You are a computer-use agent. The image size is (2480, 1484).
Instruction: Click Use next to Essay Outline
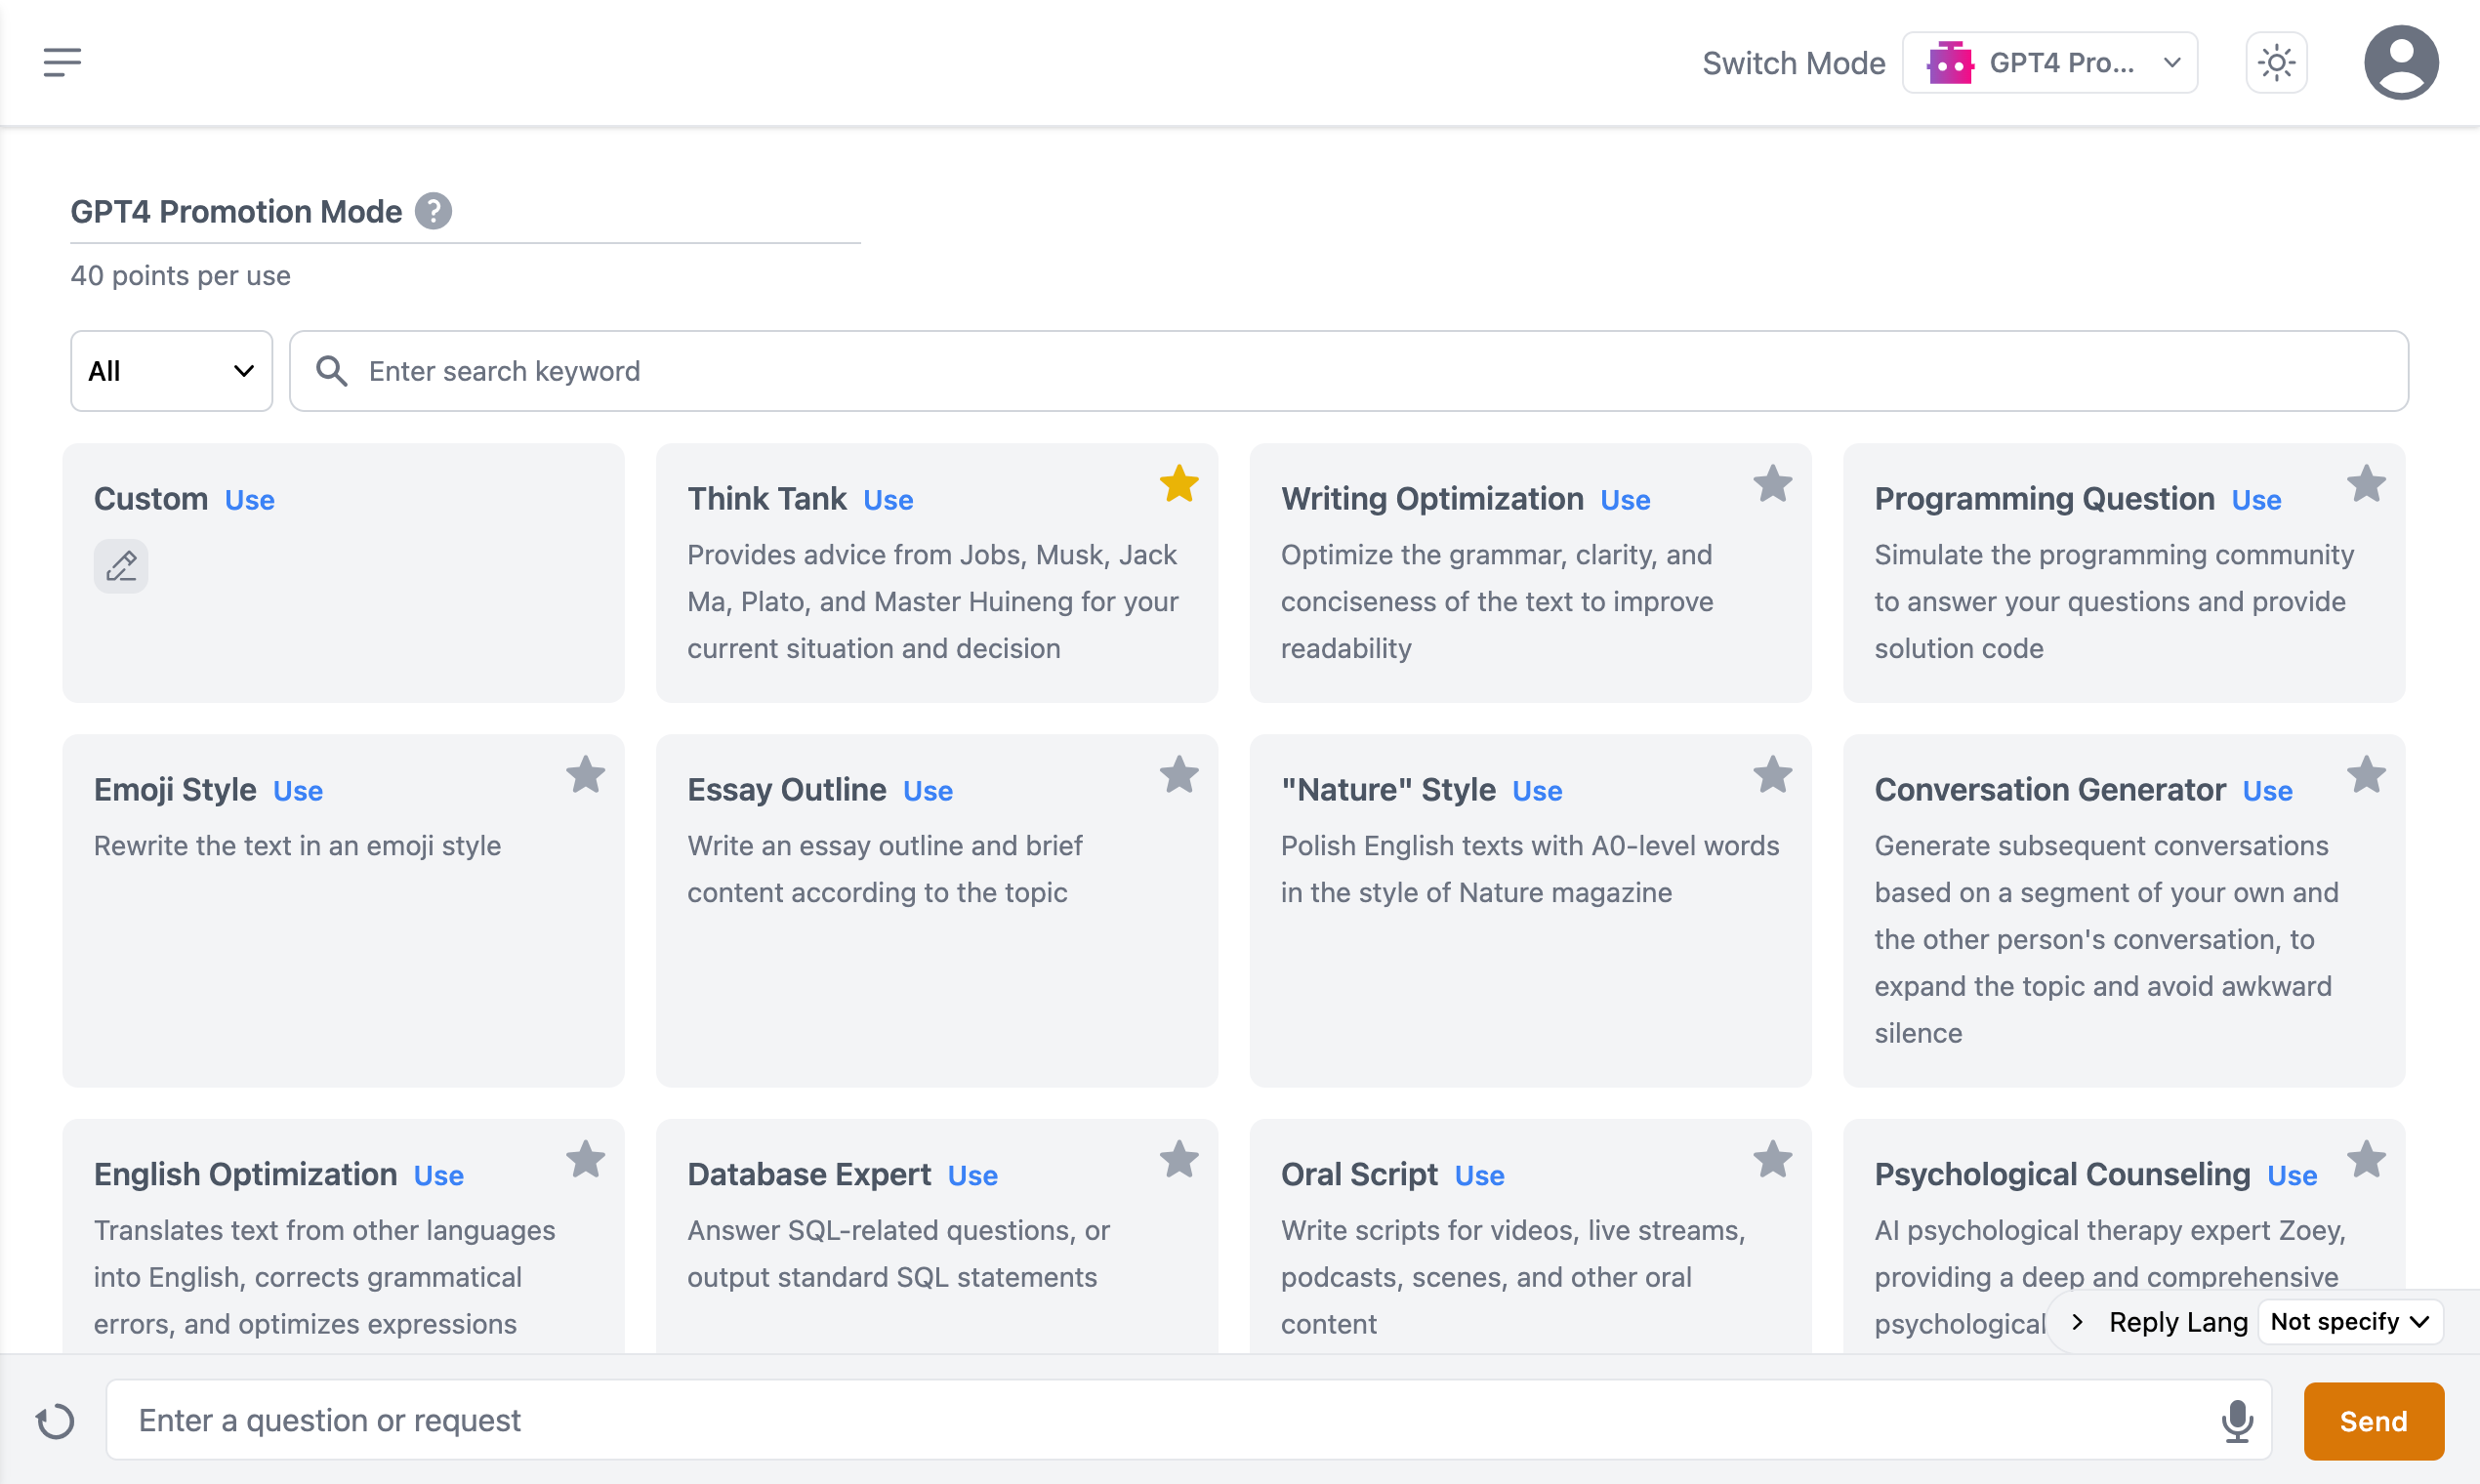click(927, 791)
